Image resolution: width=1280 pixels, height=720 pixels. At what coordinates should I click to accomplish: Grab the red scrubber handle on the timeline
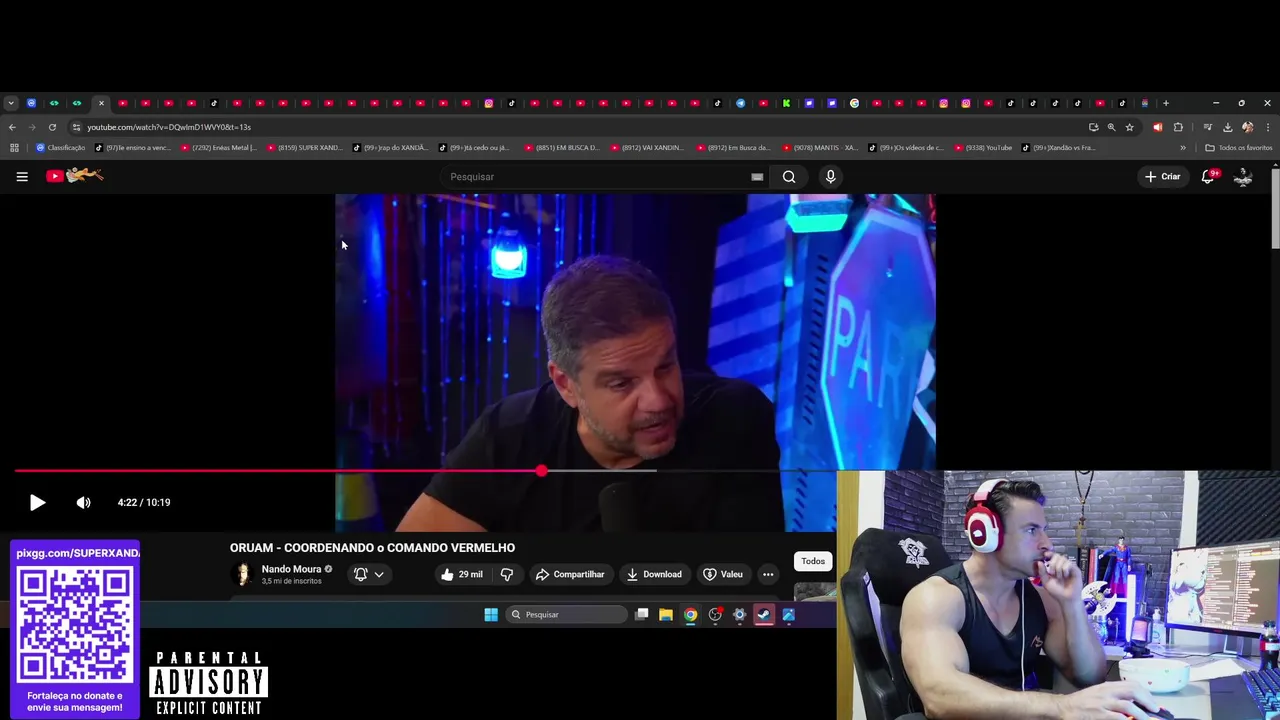[x=541, y=471]
